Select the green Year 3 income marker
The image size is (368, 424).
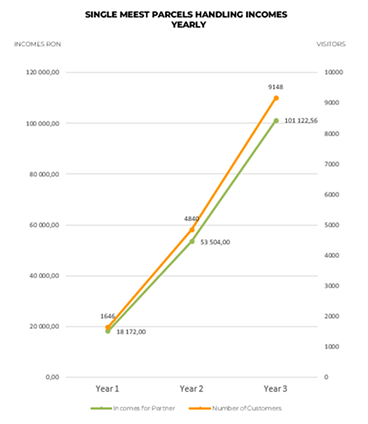coord(276,121)
